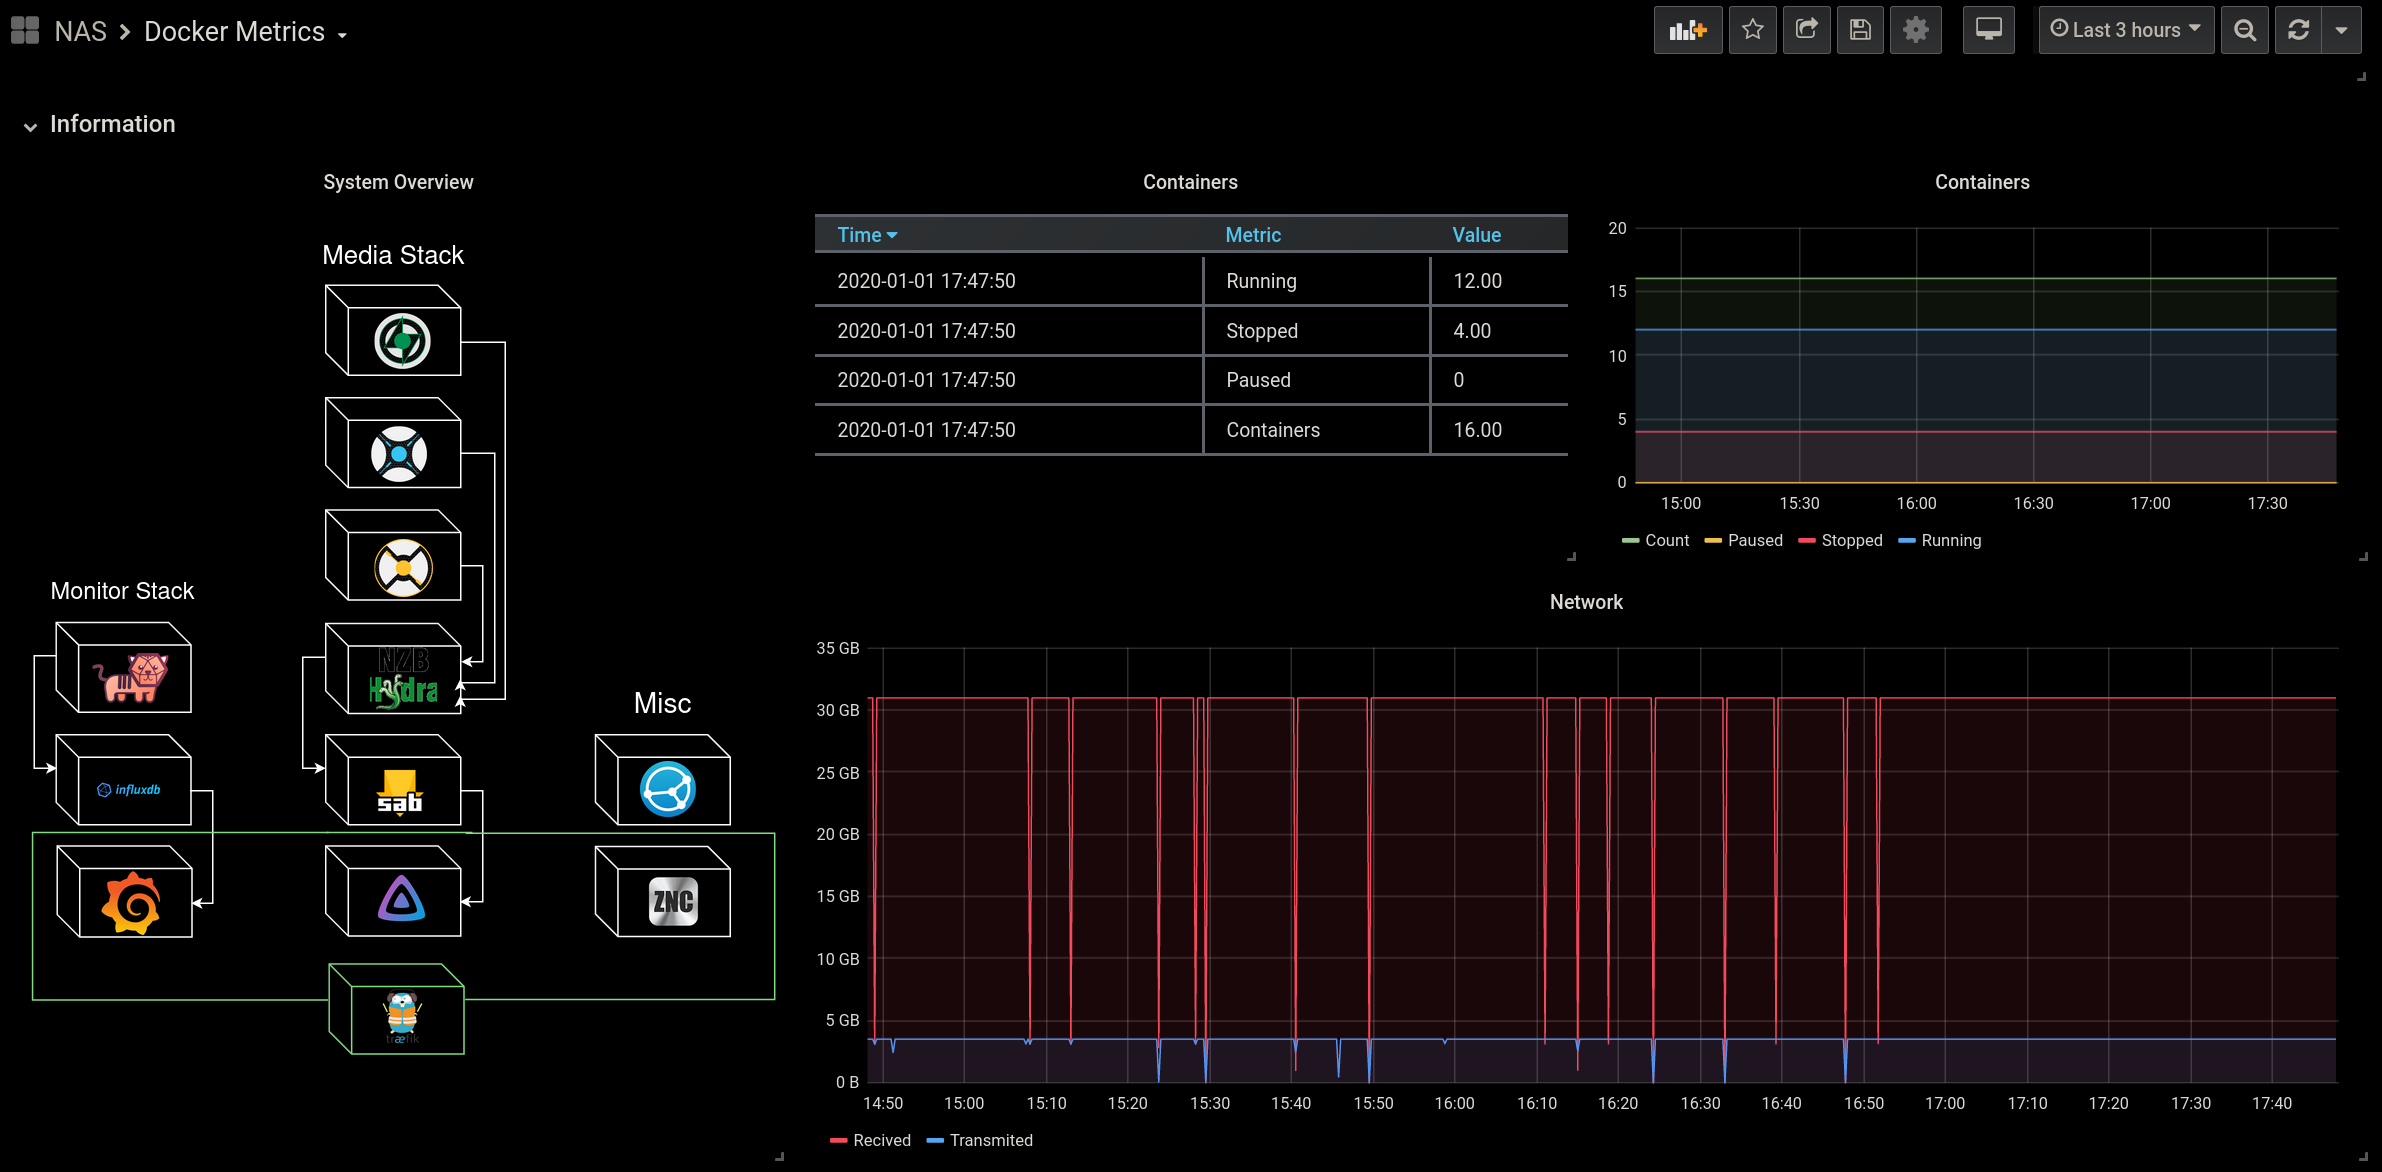Image resolution: width=2382 pixels, height=1172 pixels.
Task: Click the 16.00 value cell
Action: click(x=1499, y=430)
